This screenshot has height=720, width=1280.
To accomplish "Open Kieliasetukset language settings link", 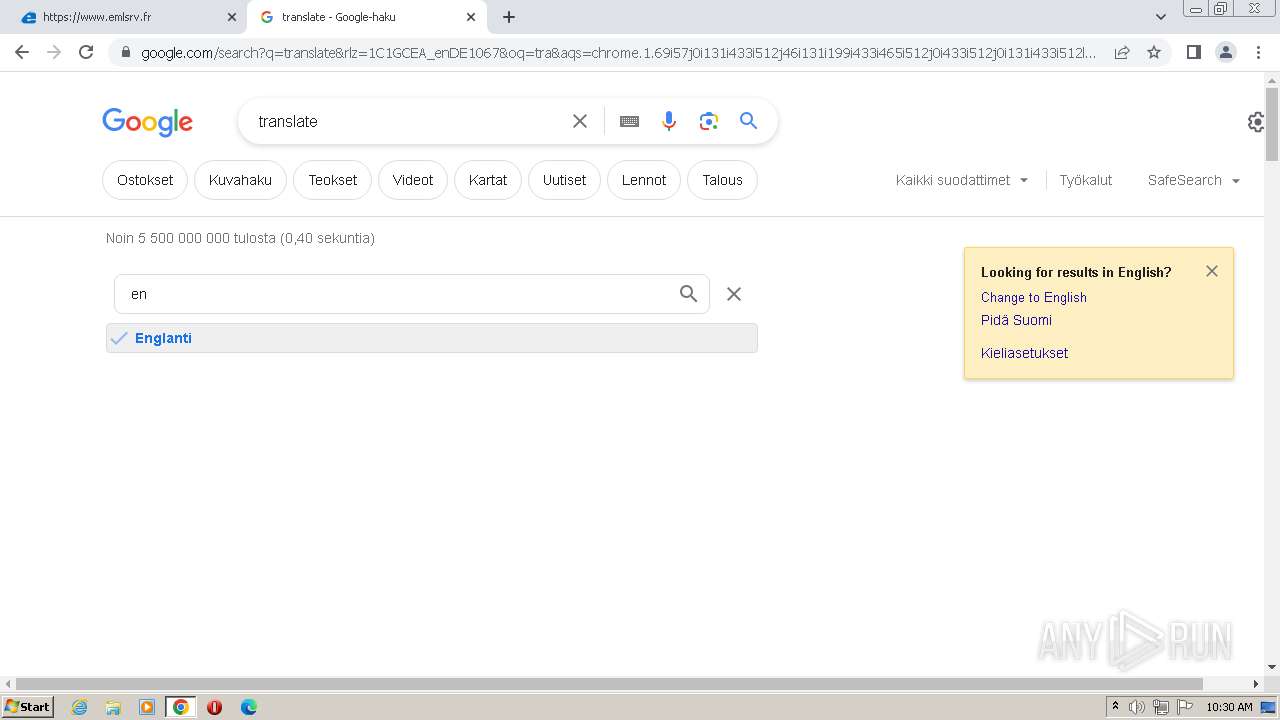I will click(x=1024, y=353).
